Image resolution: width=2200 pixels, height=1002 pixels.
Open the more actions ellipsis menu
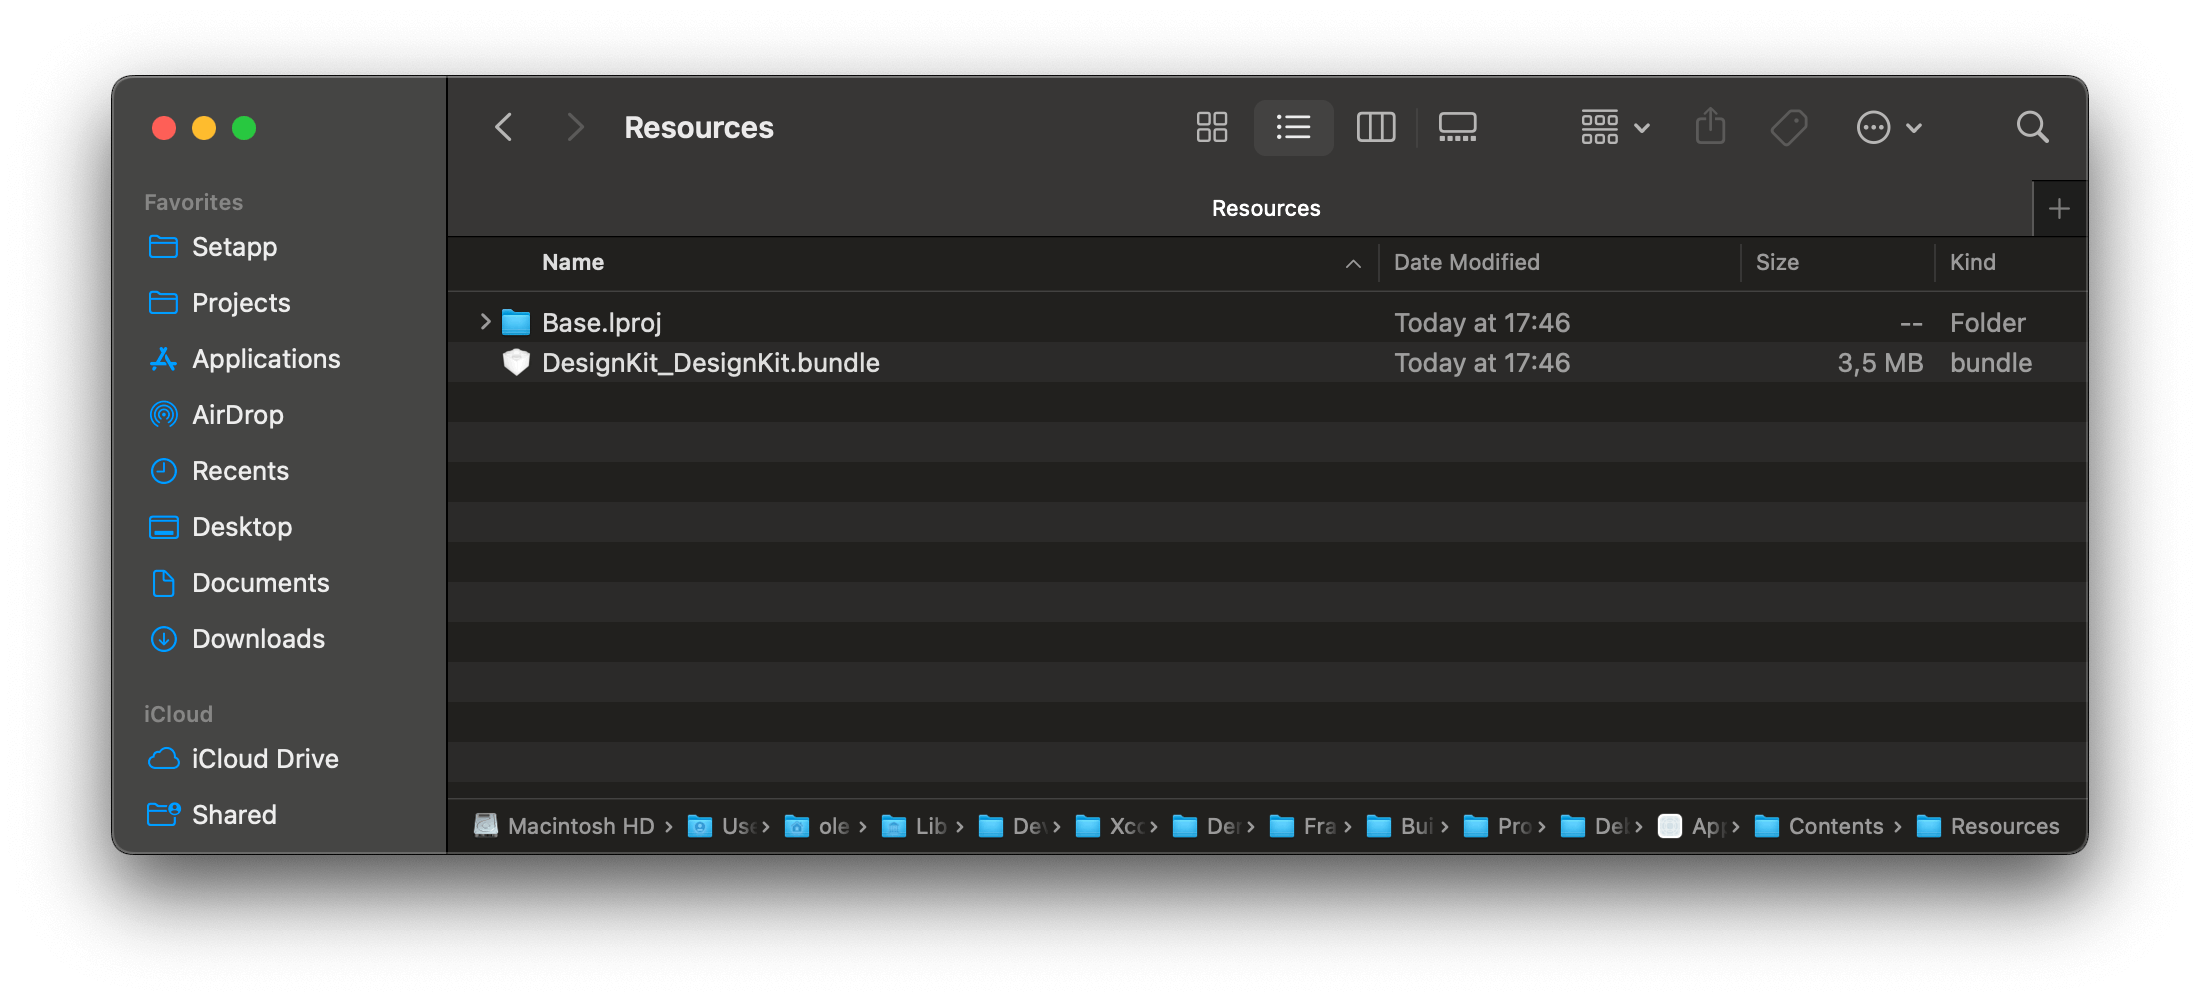pos(1888,127)
